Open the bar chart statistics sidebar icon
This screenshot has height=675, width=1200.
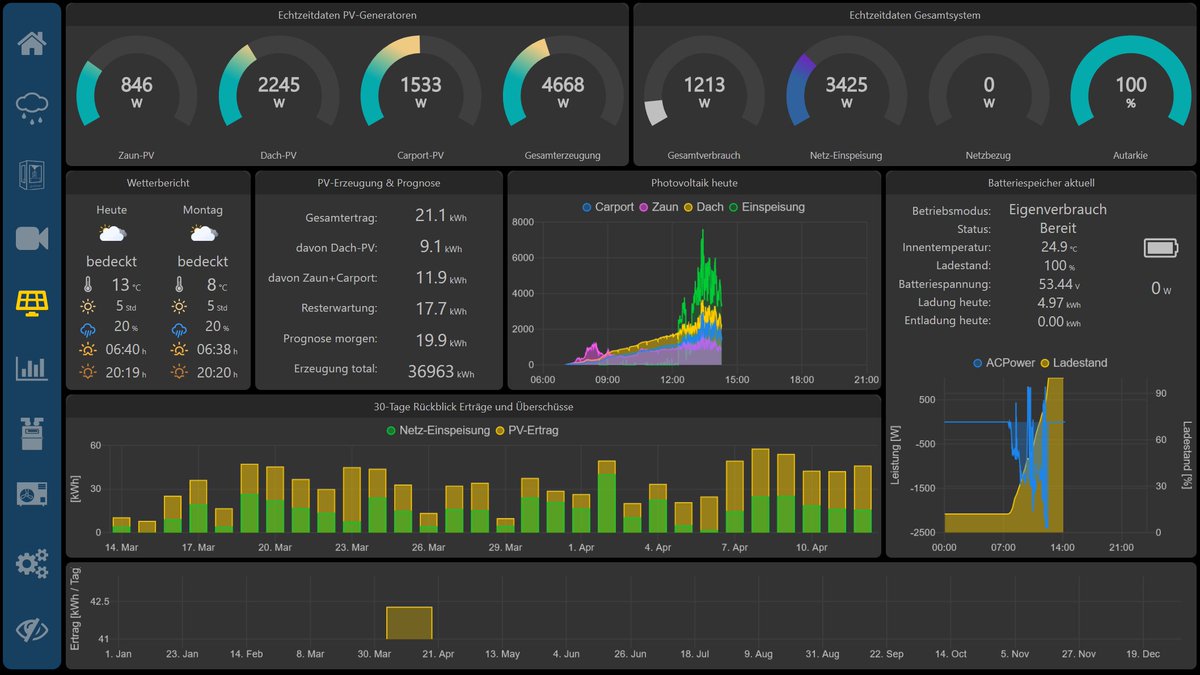point(32,368)
